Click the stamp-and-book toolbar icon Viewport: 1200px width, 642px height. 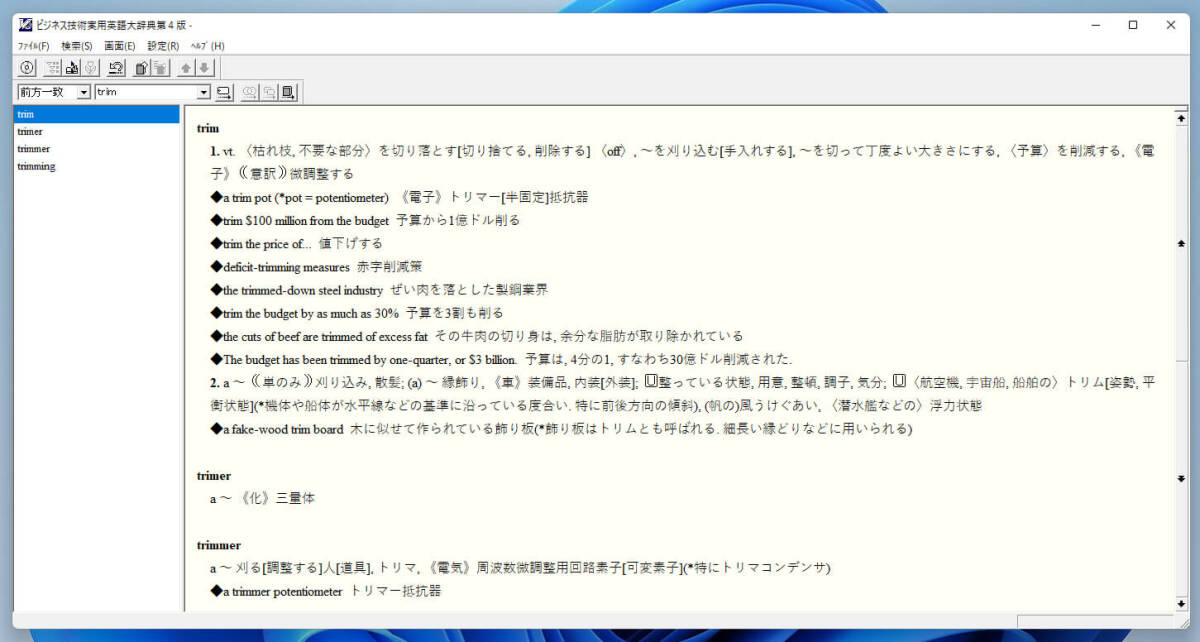coord(71,68)
